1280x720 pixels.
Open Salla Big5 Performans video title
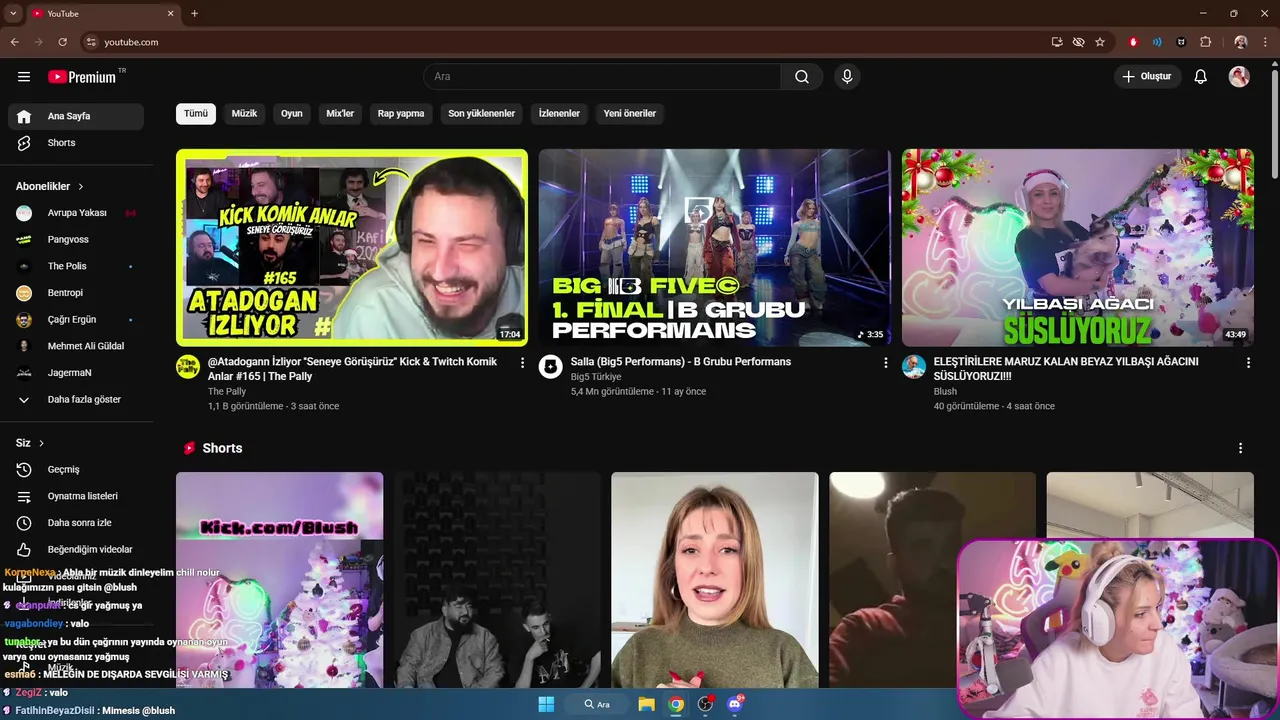tap(681, 362)
